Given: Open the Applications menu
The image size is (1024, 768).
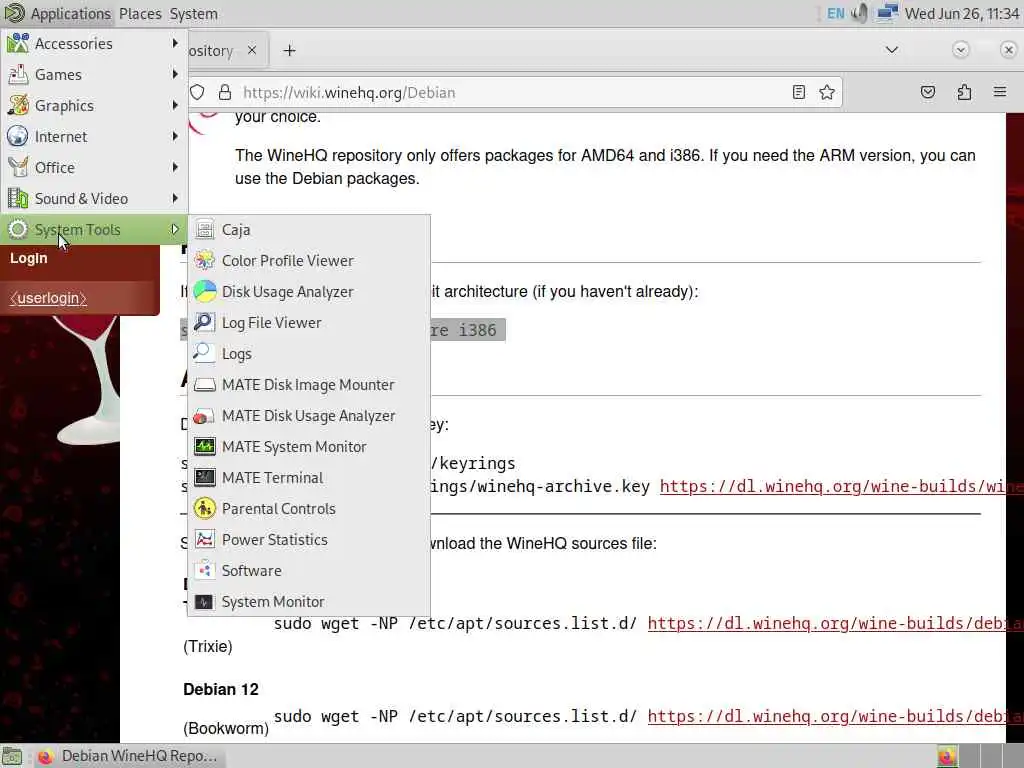Looking at the screenshot, I should (x=57, y=14).
